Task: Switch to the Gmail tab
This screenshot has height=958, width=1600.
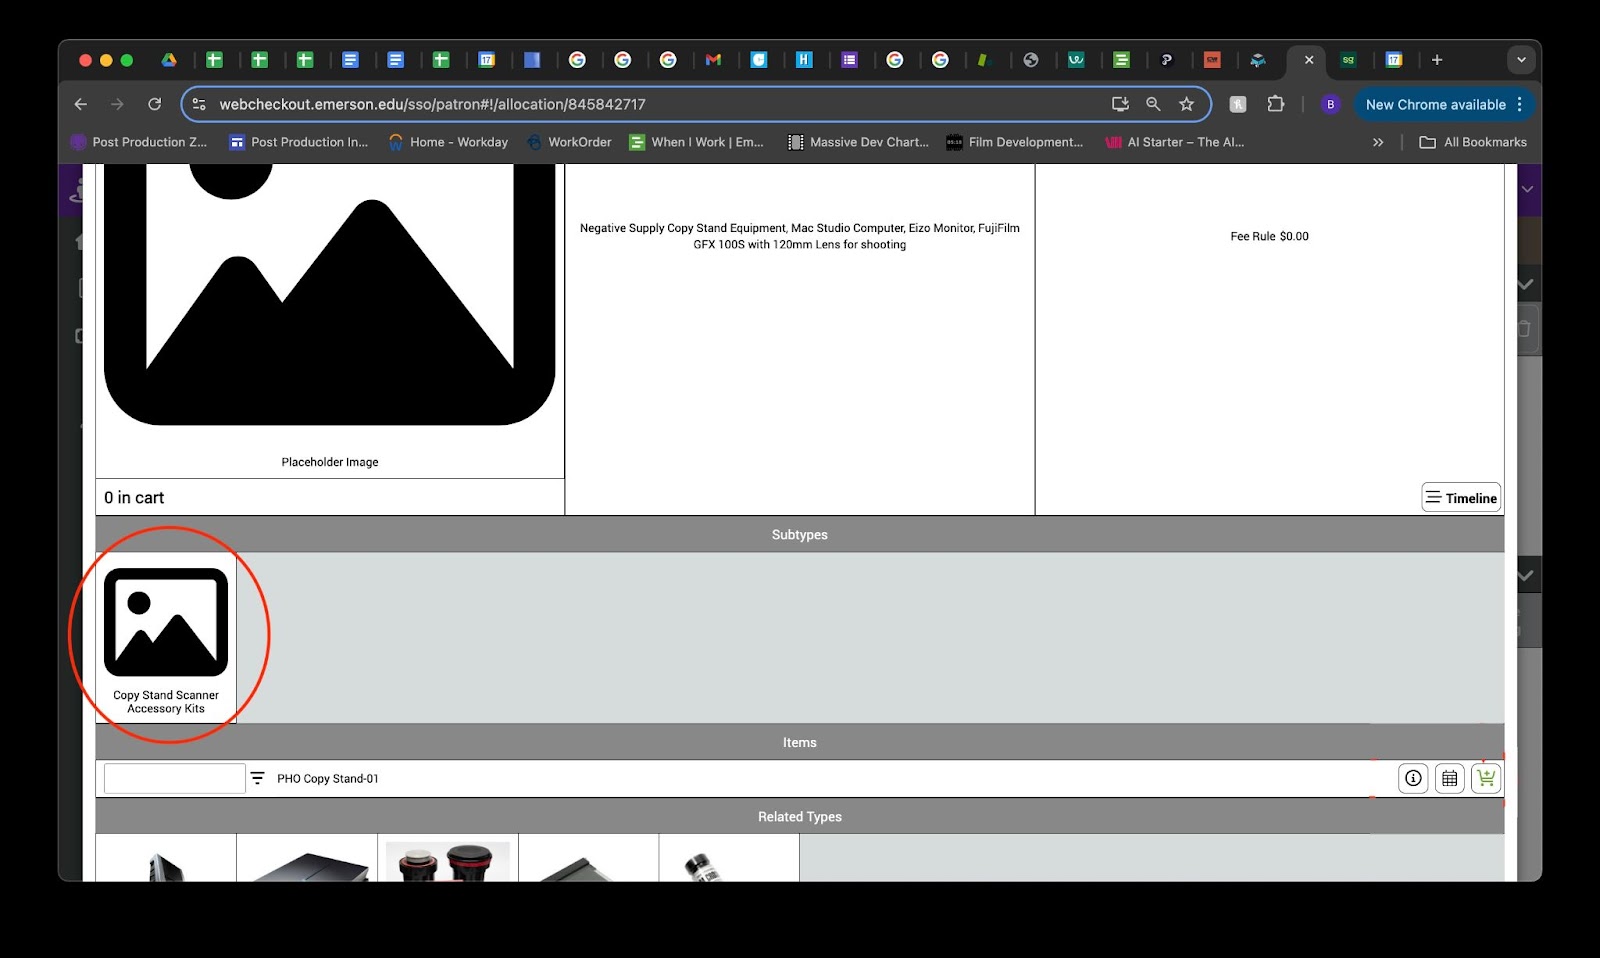Action: coord(713,60)
